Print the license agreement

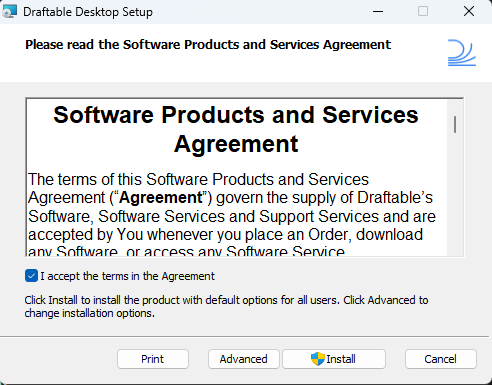153,359
